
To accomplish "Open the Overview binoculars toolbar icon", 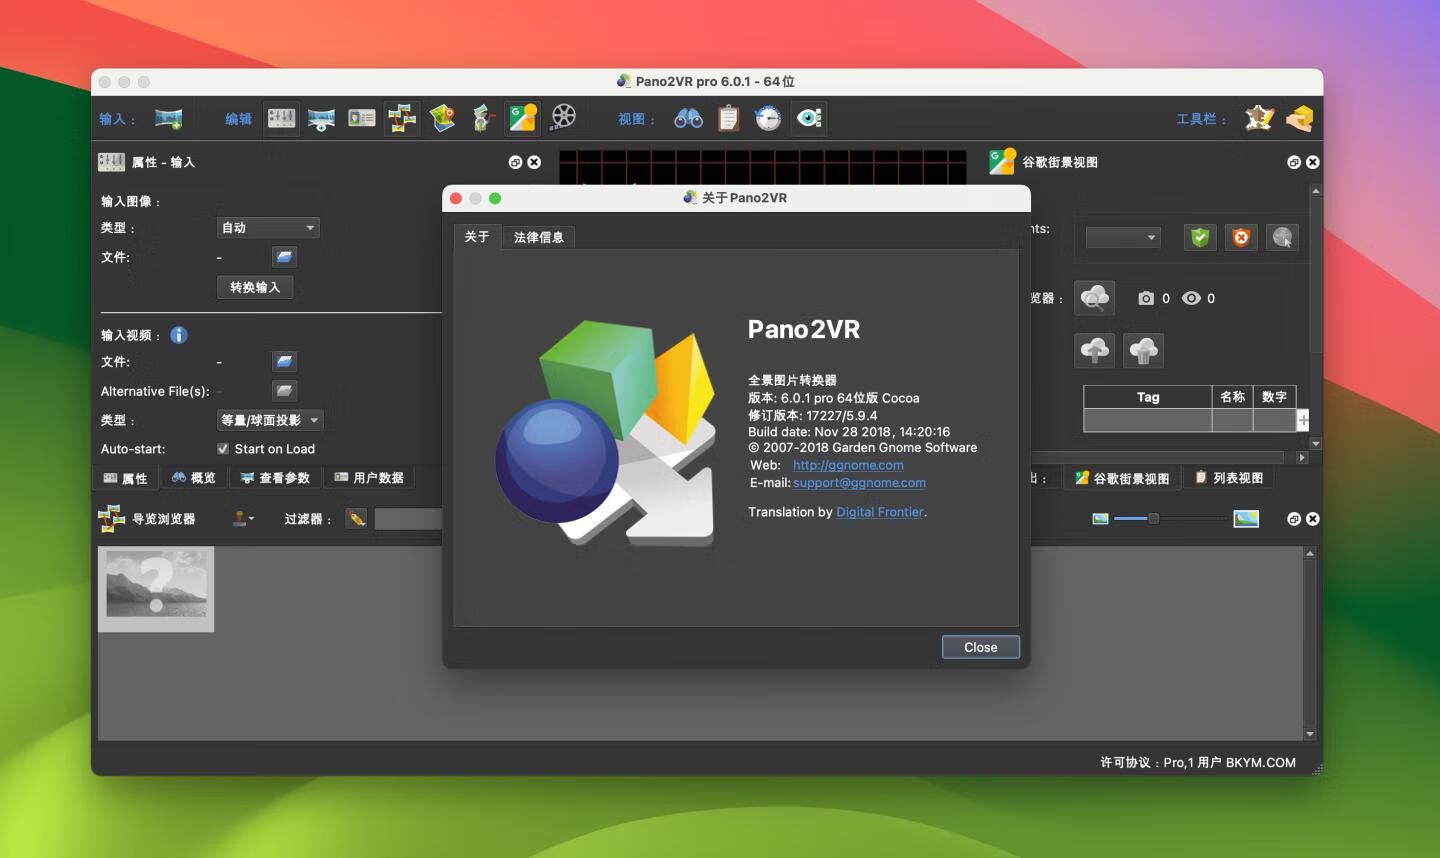I will click(x=688, y=118).
